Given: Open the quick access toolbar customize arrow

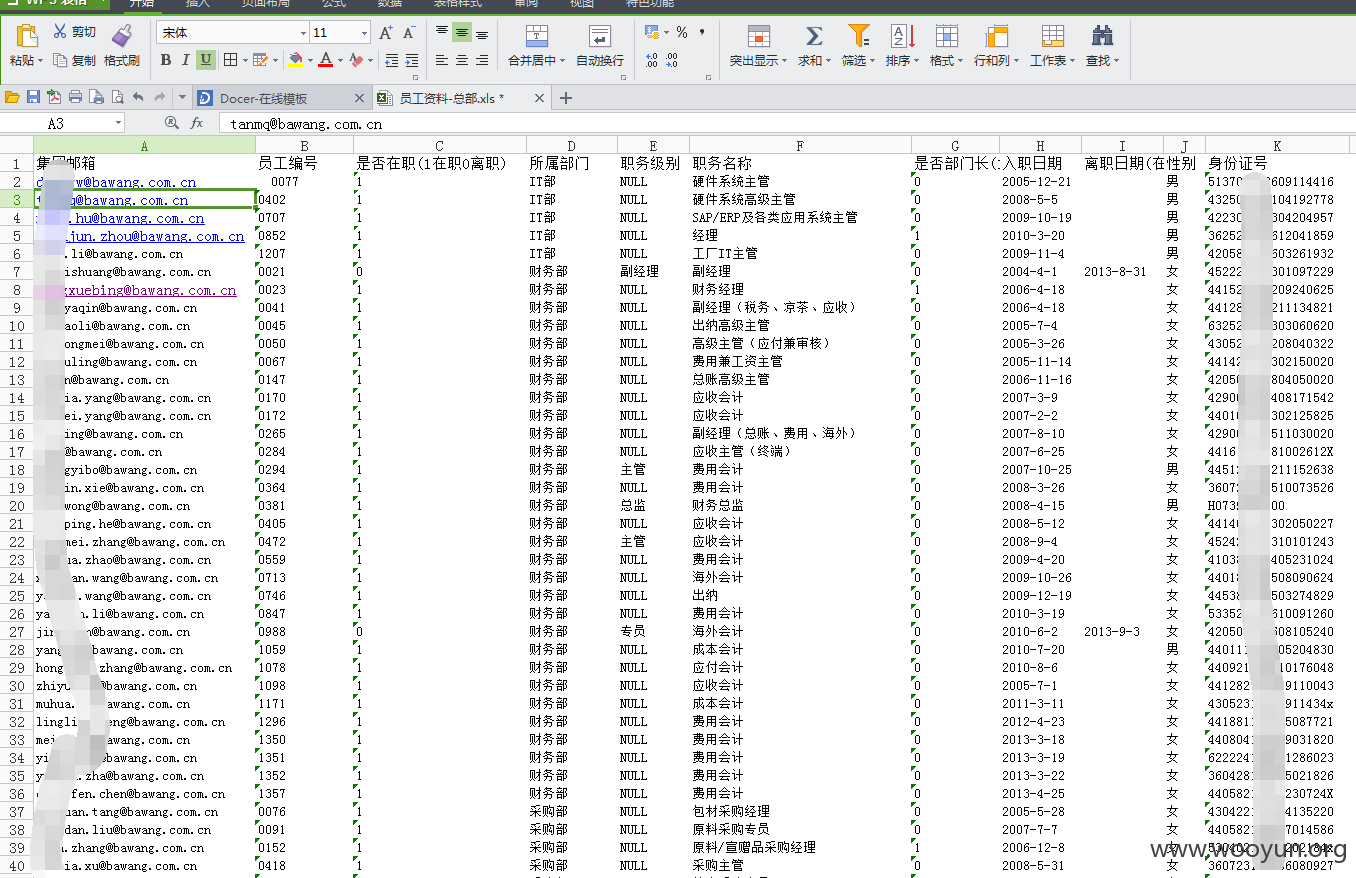Looking at the screenshot, I should click(x=182, y=97).
